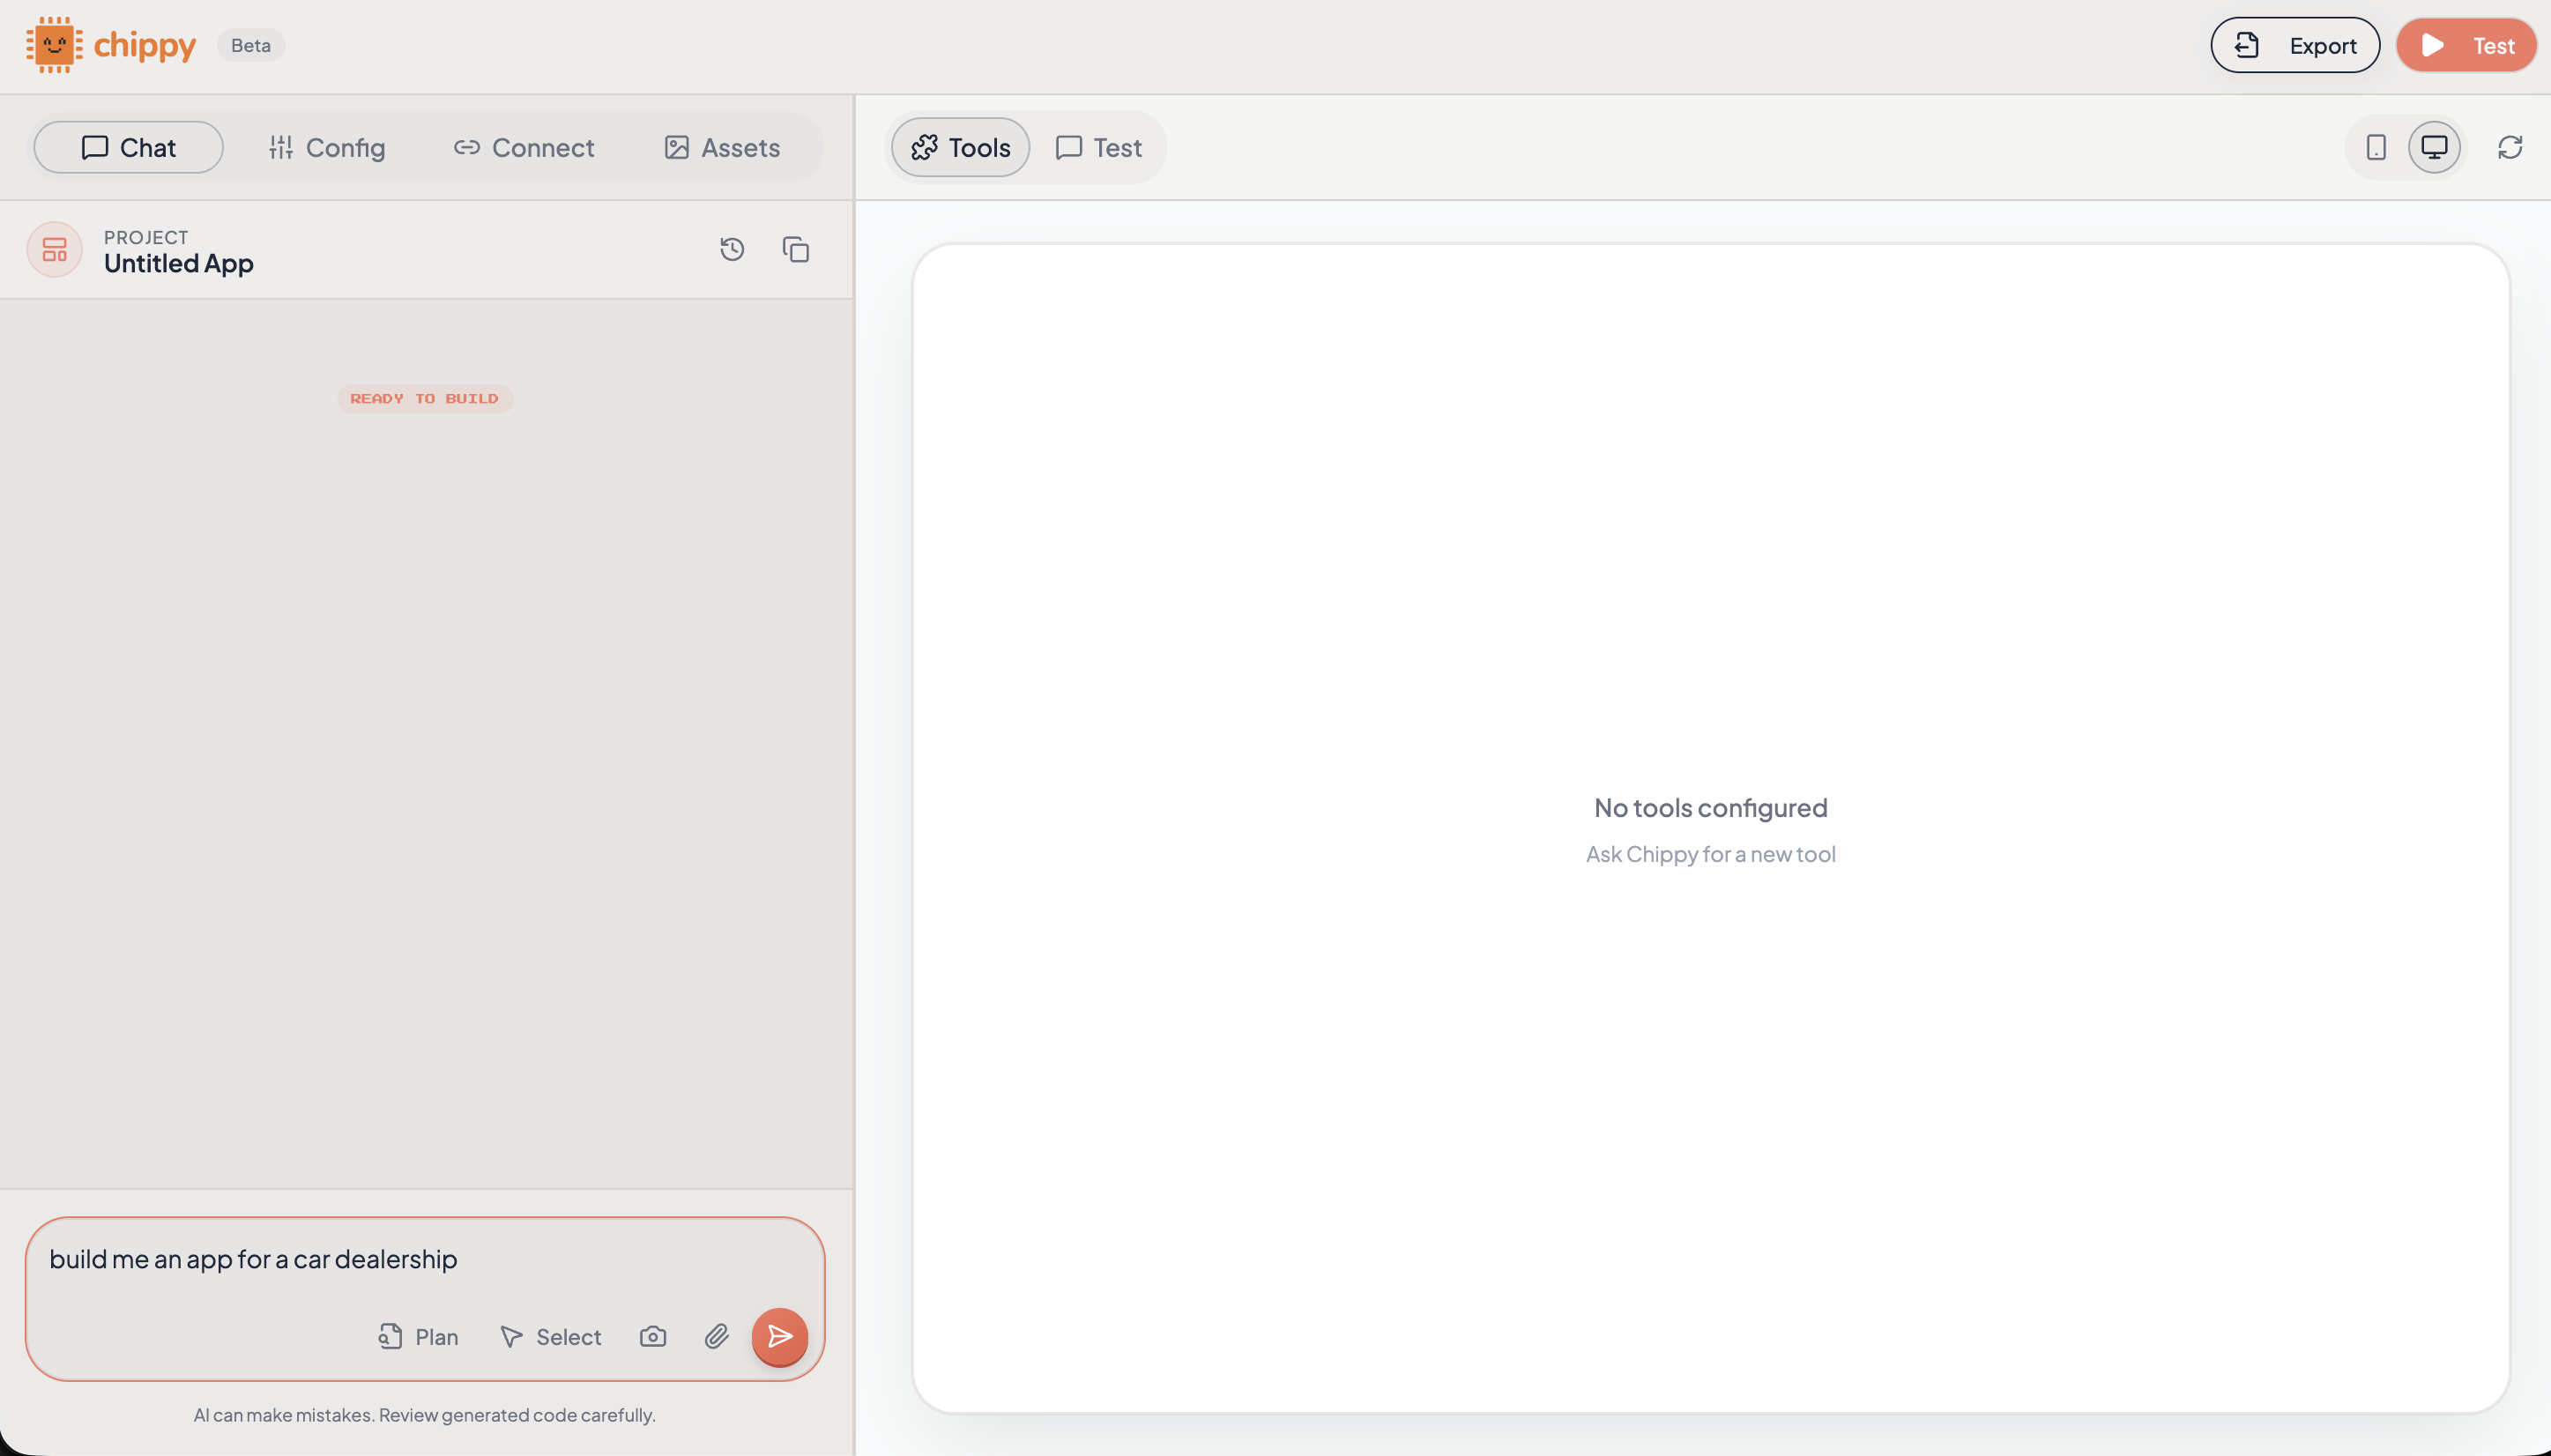Switch preview to desktop monitor view

(2434, 147)
